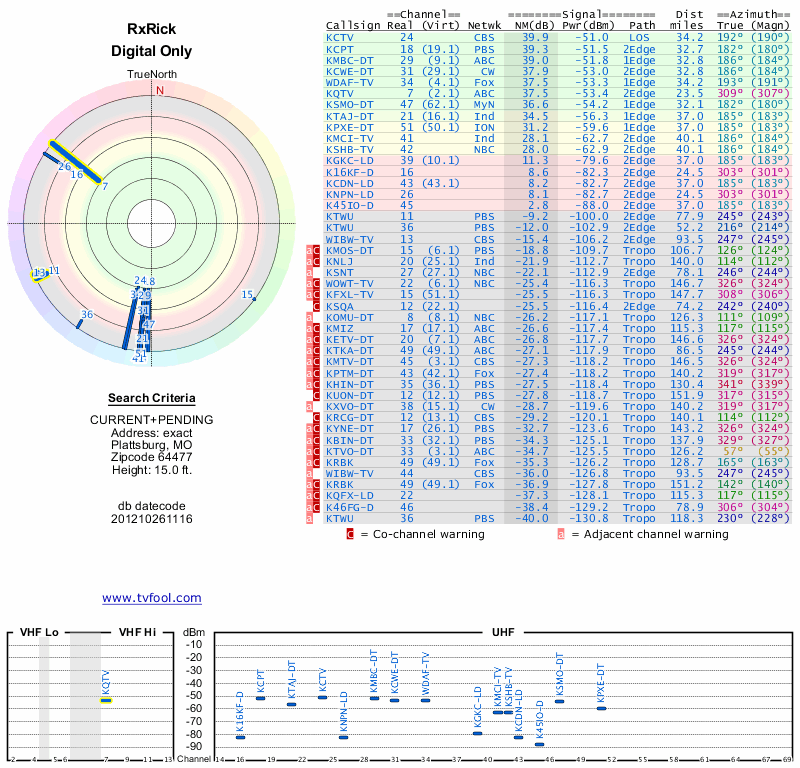Screen dimensions: 800x768
Task: Select the KMTV-DT callsign
Action: click(x=350, y=362)
